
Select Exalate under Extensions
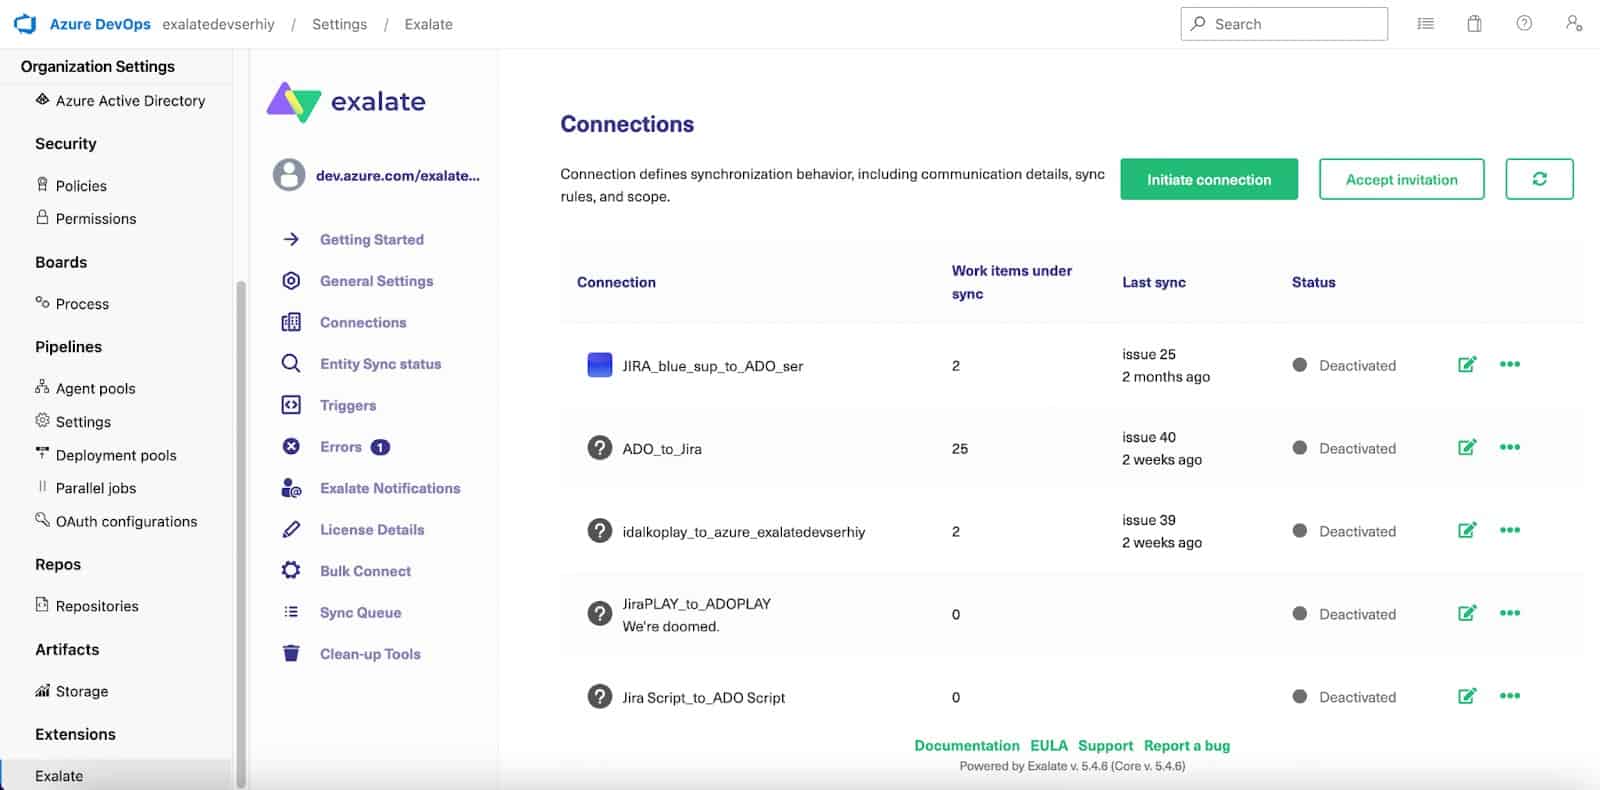(x=116, y=776)
